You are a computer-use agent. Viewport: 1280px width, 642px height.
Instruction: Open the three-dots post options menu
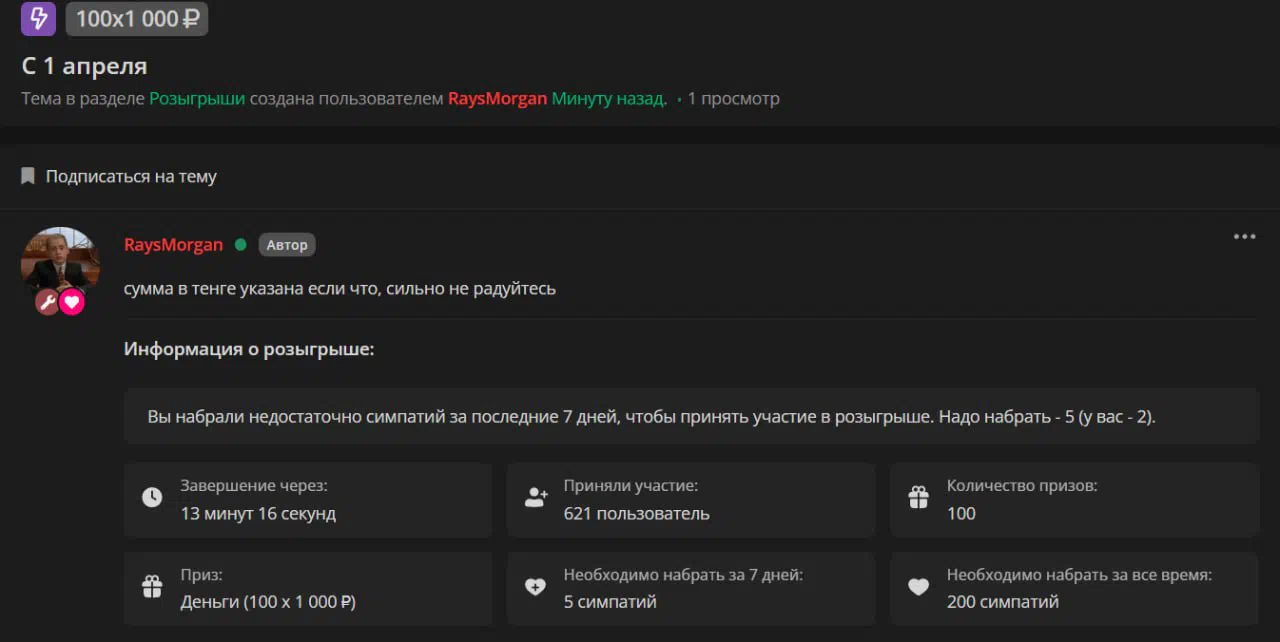pos(1244,237)
